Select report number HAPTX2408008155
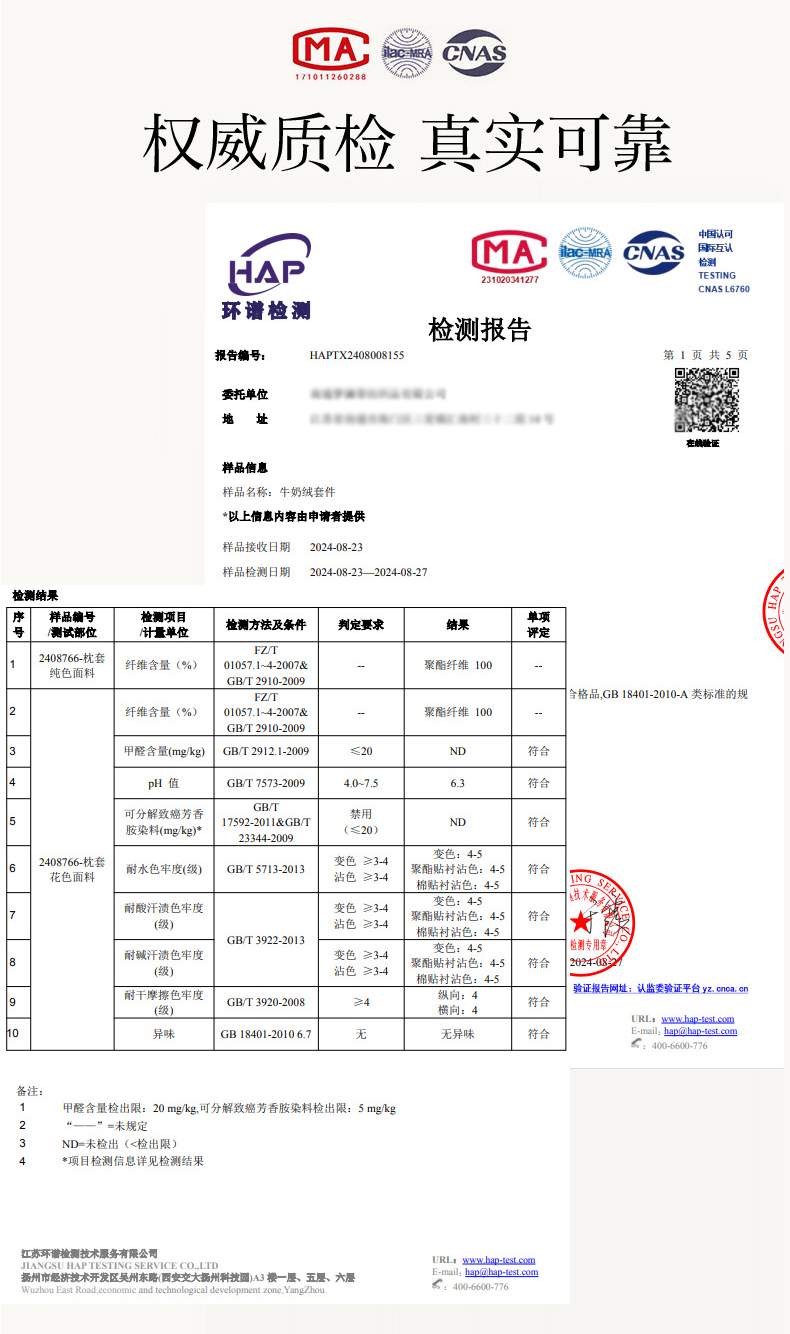 pos(357,355)
